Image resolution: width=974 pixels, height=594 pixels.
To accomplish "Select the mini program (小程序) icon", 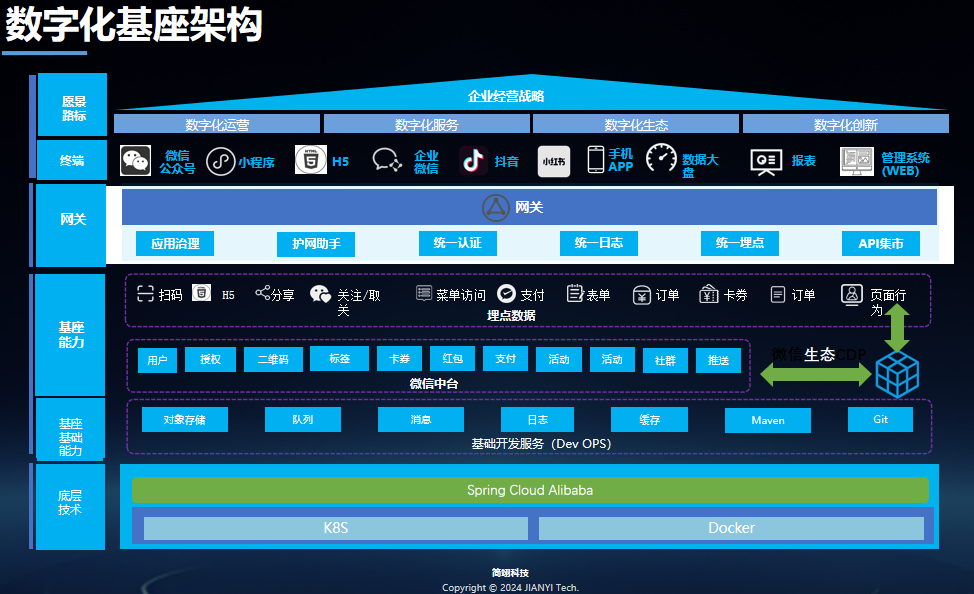I will click(x=220, y=161).
